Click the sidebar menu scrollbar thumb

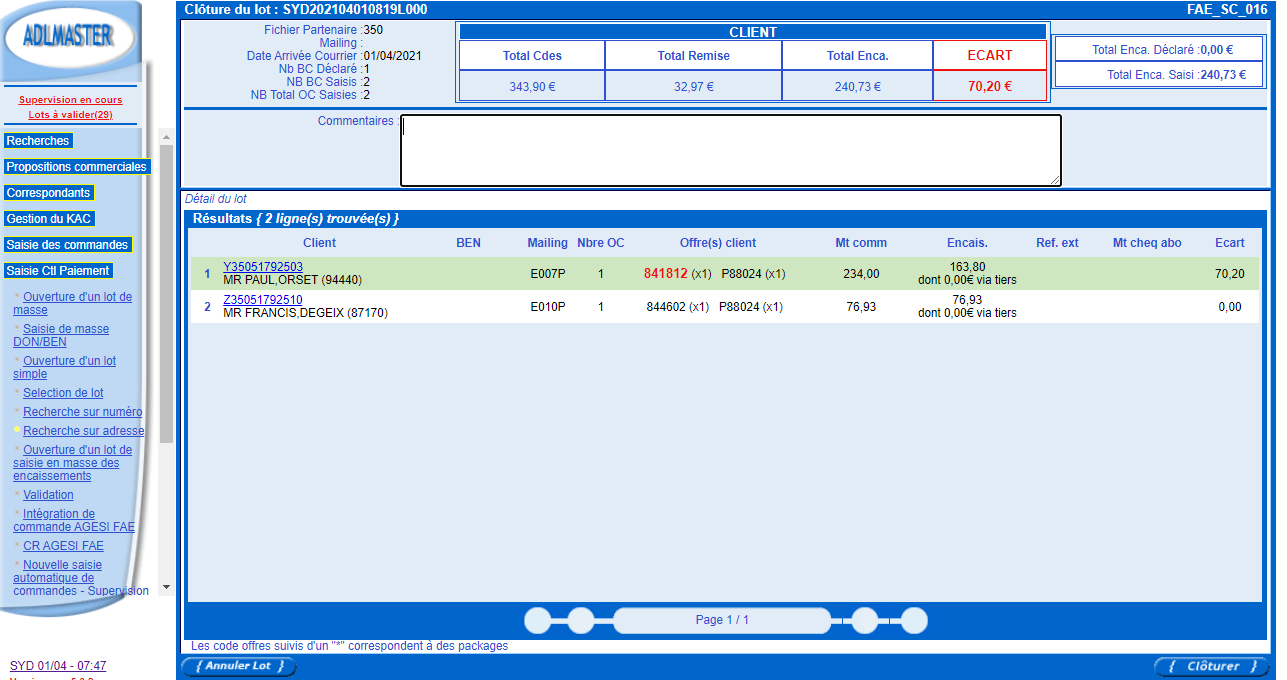click(x=166, y=293)
